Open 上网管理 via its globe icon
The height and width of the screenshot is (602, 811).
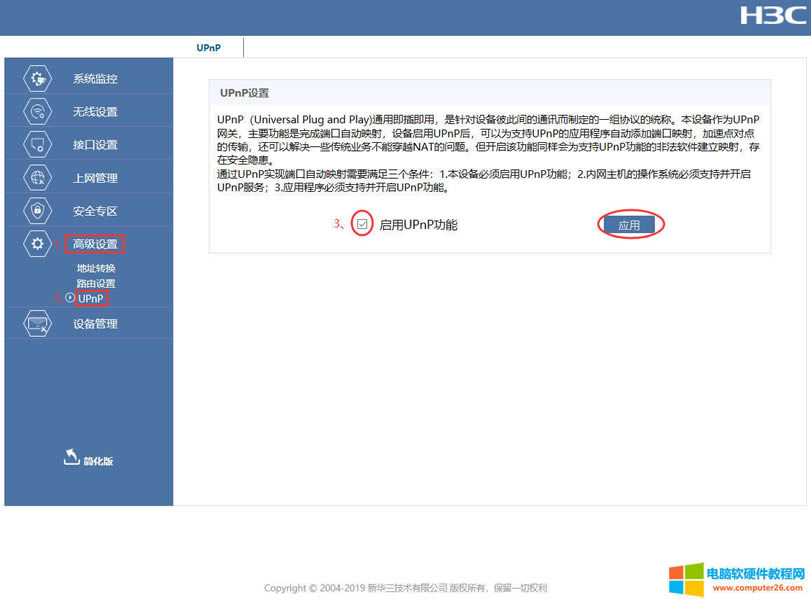pyautogui.click(x=38, y=177)
